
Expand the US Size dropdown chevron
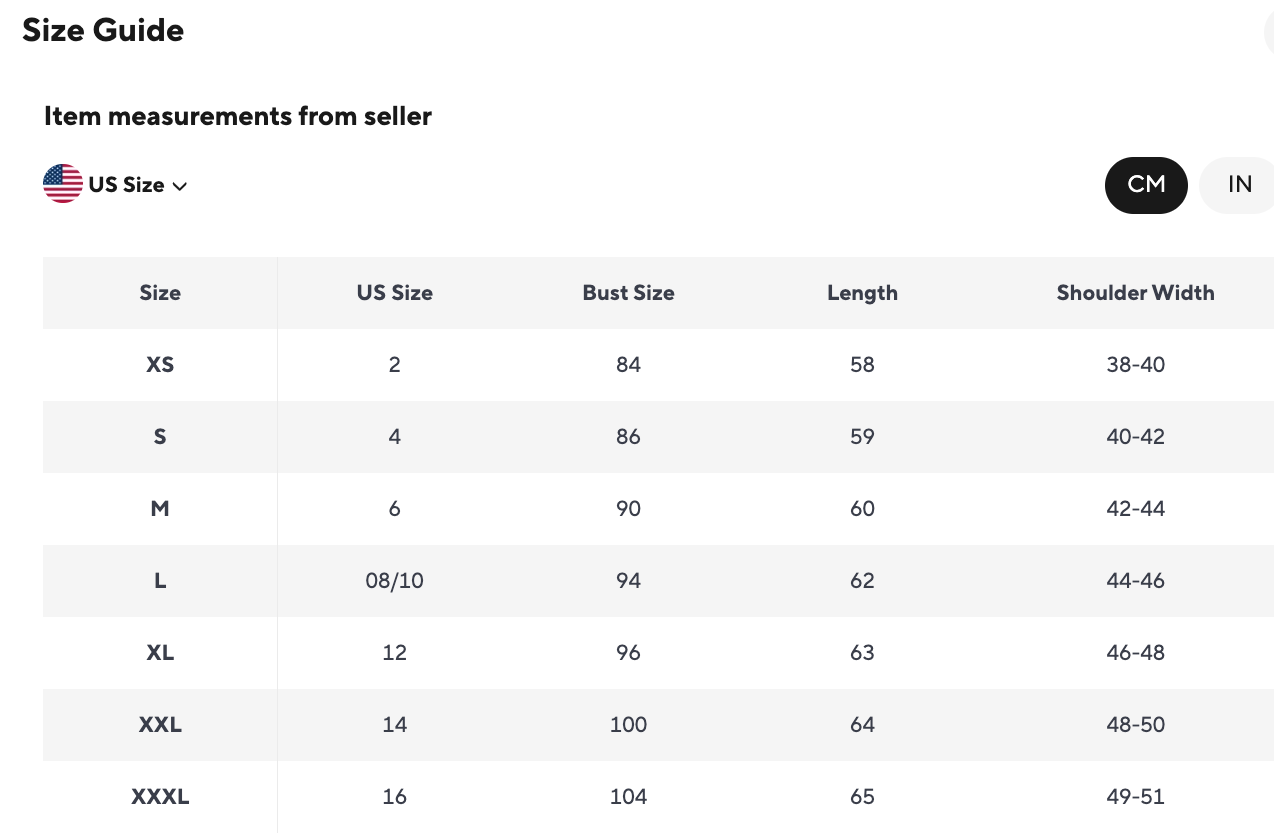tap(180, 186)
